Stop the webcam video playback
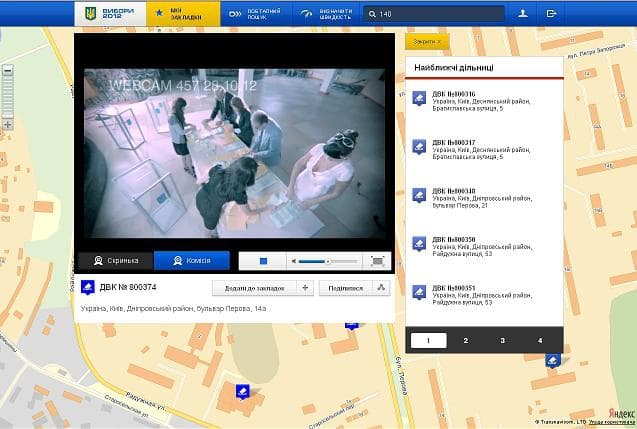637x429 pixels. point(264,261)
